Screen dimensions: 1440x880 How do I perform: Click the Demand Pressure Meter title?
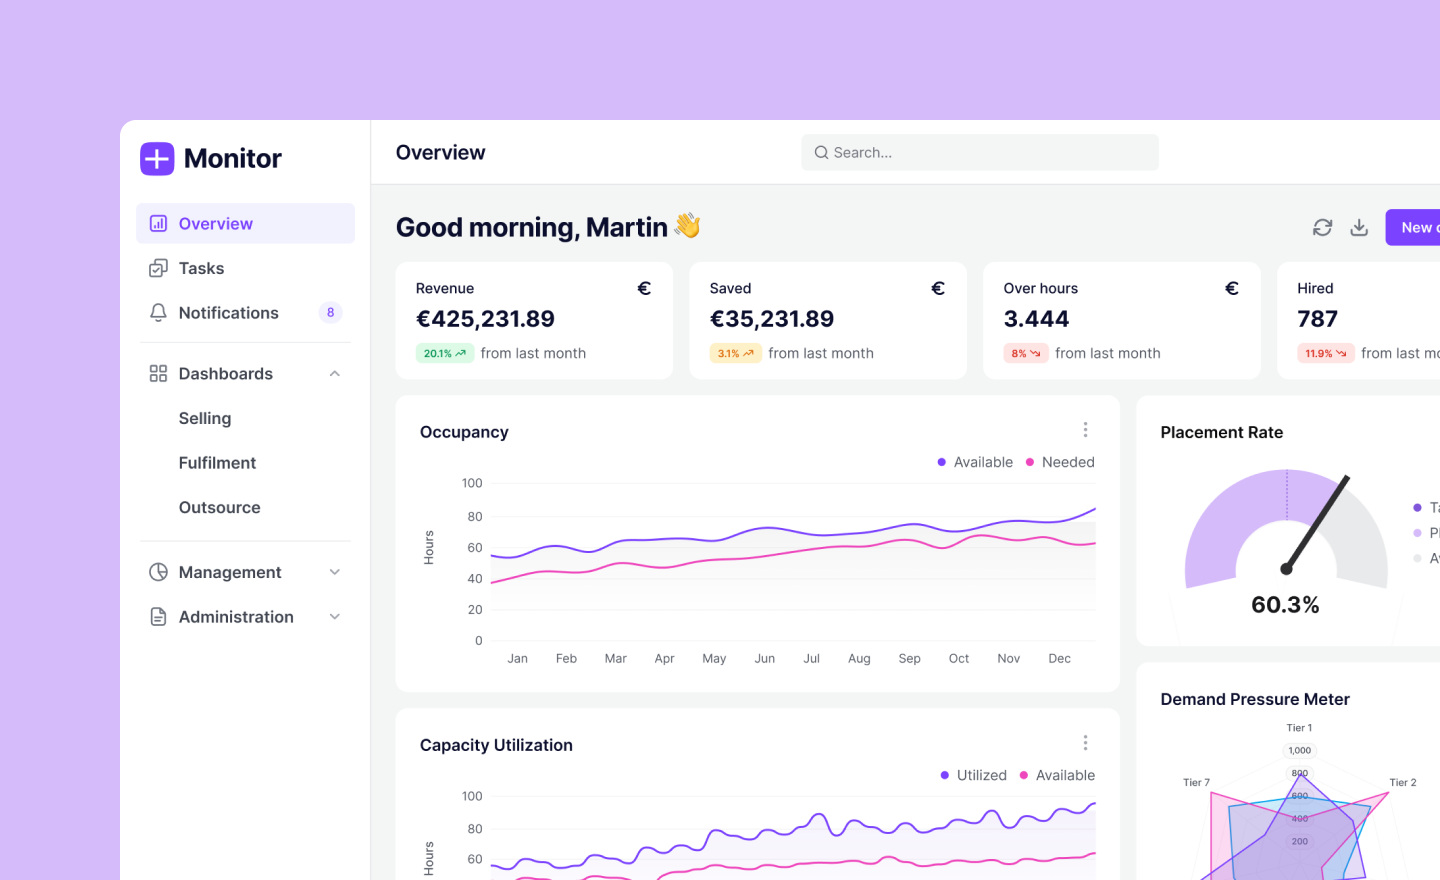pos(1255,699)
